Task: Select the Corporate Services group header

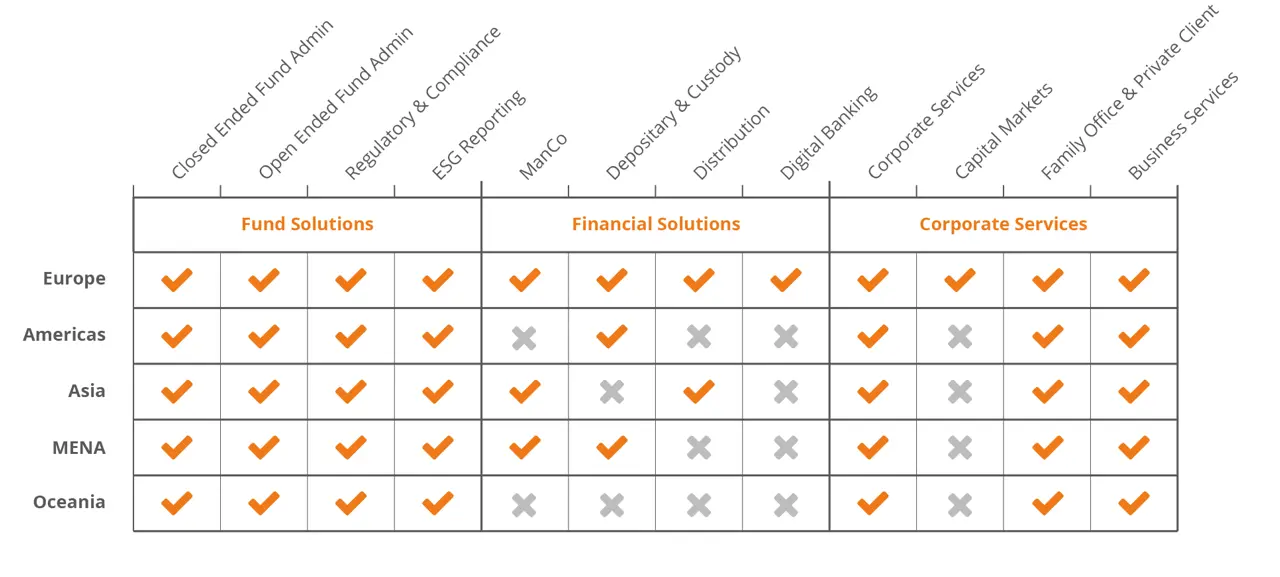Action: (1003, 224)
